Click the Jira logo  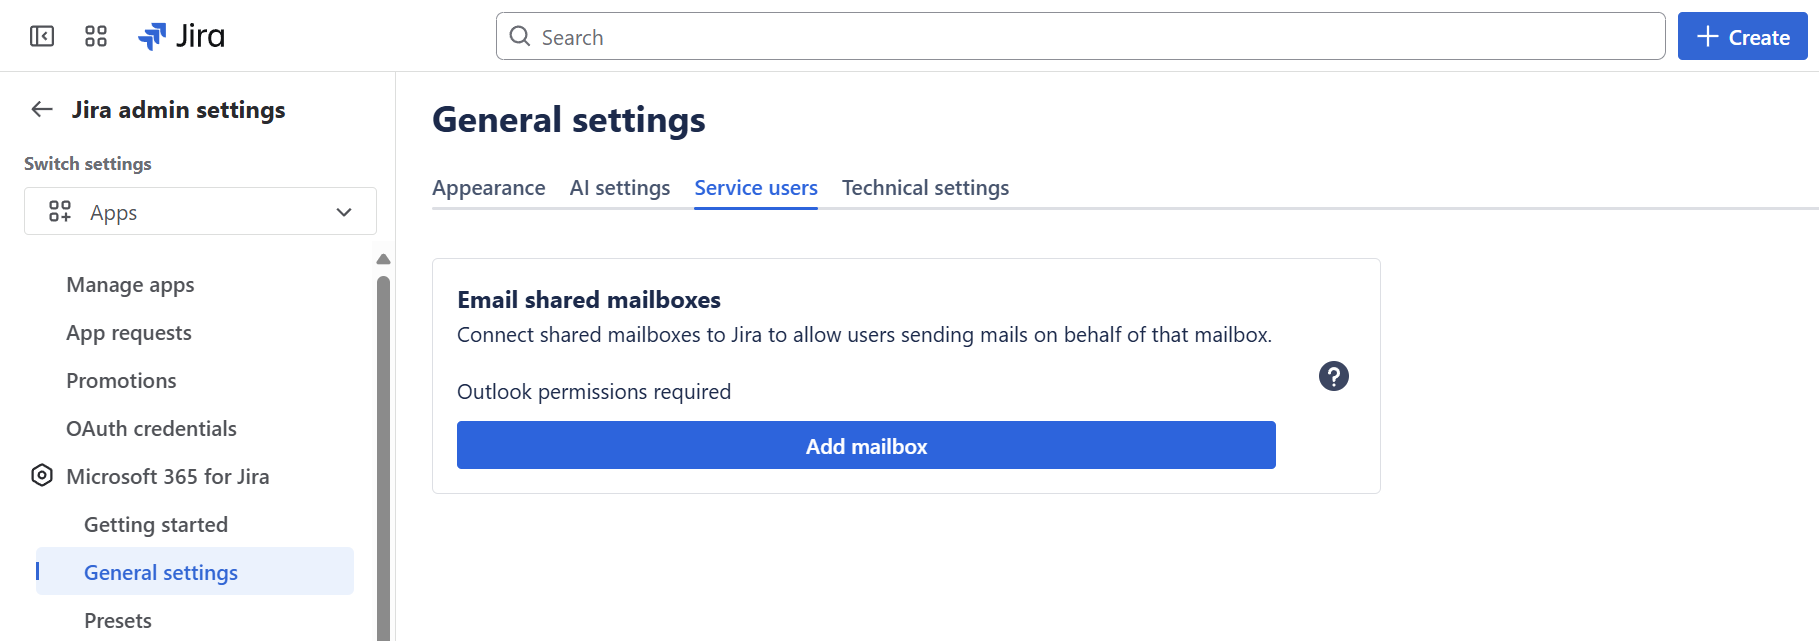181,37
